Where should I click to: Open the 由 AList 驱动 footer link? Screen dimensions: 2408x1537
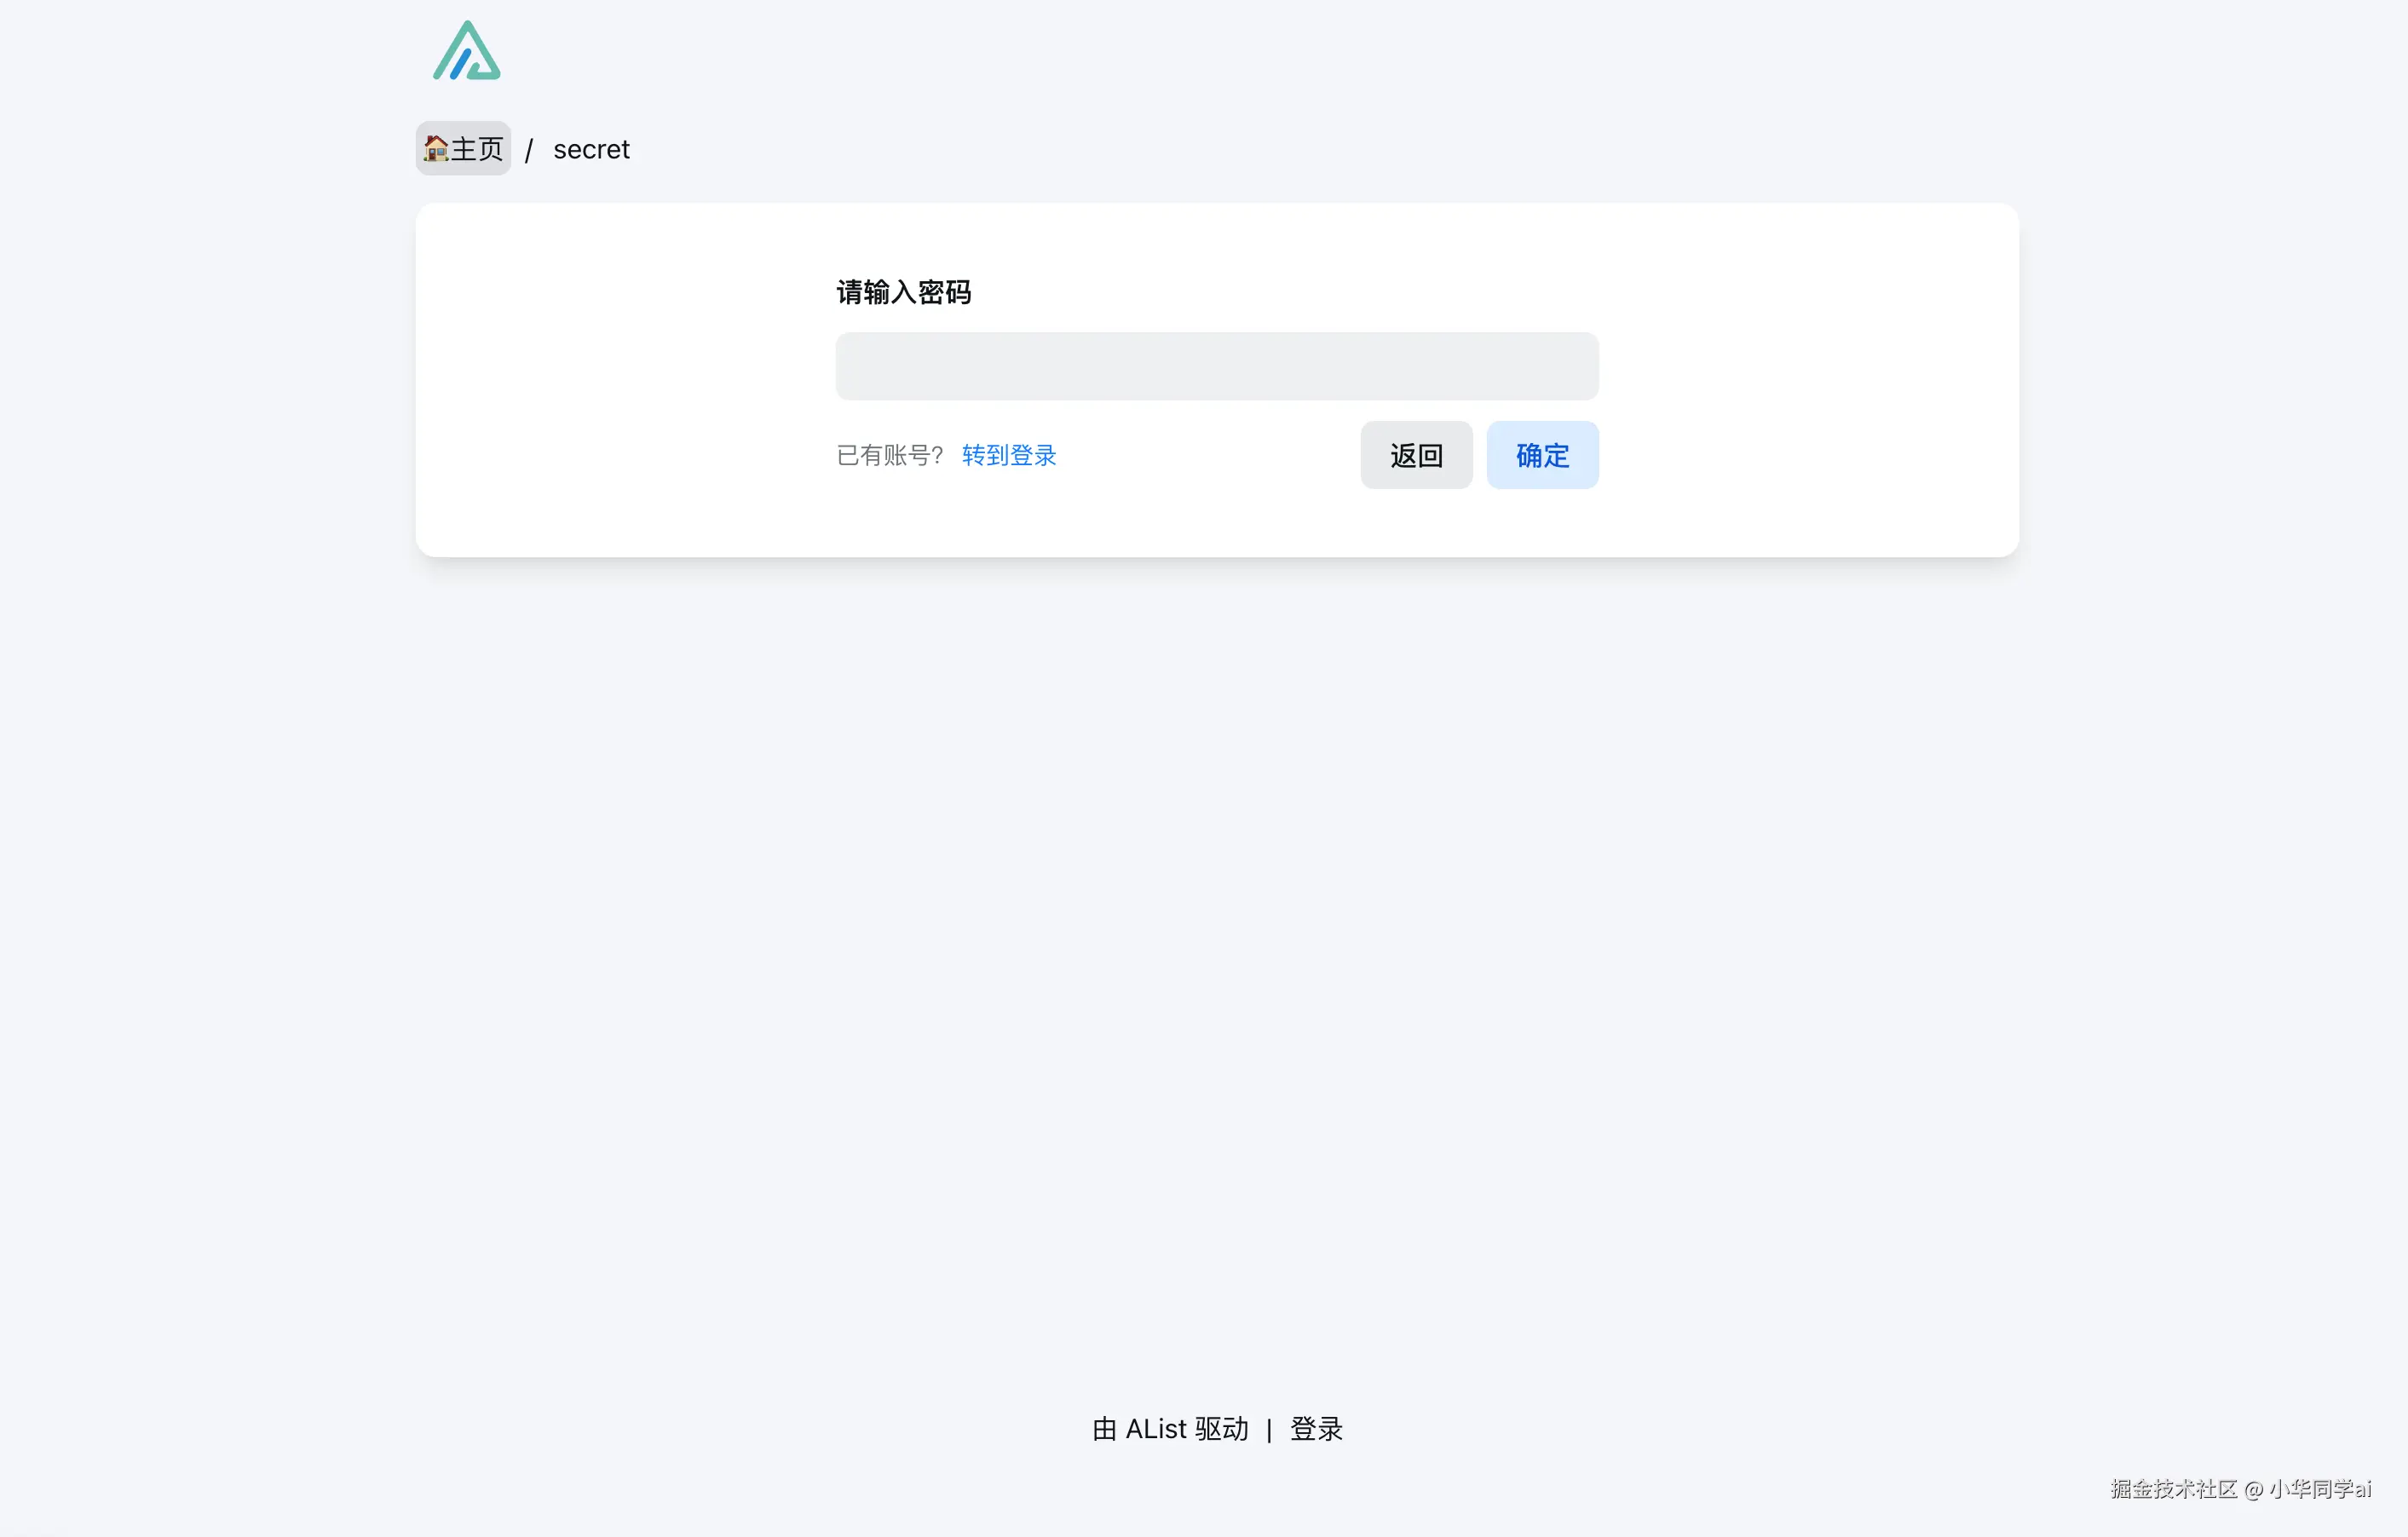pos(1170,1429)
